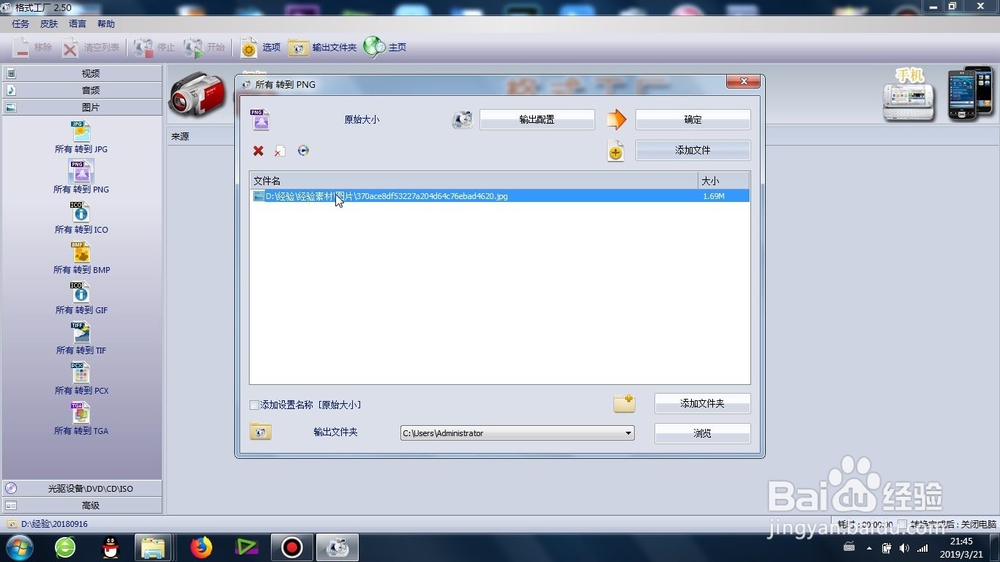
Task: Click the 来源 column header in main window
Action: click(180, 137)
